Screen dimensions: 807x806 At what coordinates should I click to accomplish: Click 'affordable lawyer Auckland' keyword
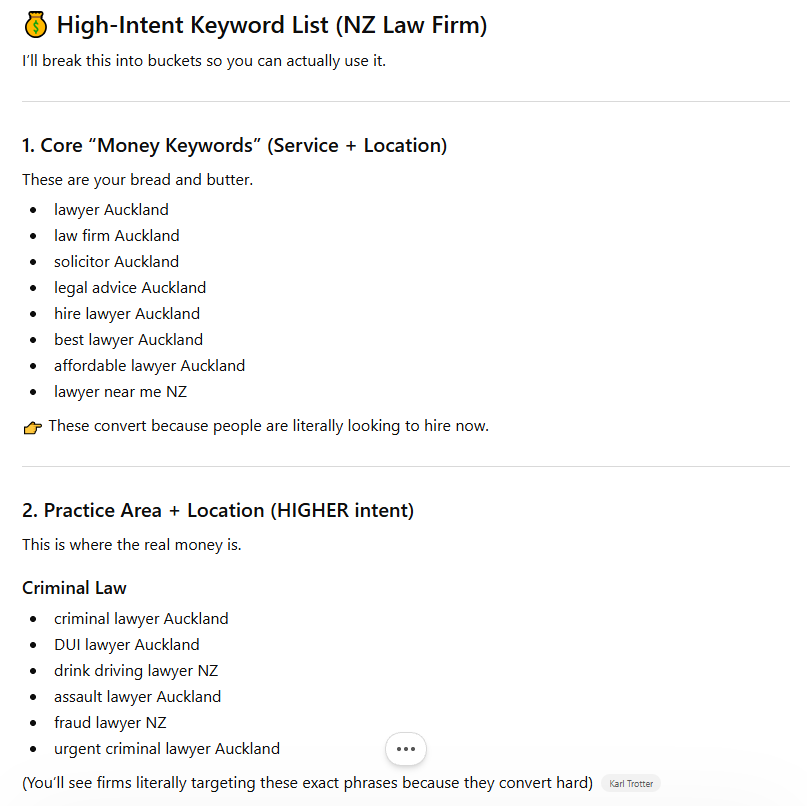coord(149,365)
